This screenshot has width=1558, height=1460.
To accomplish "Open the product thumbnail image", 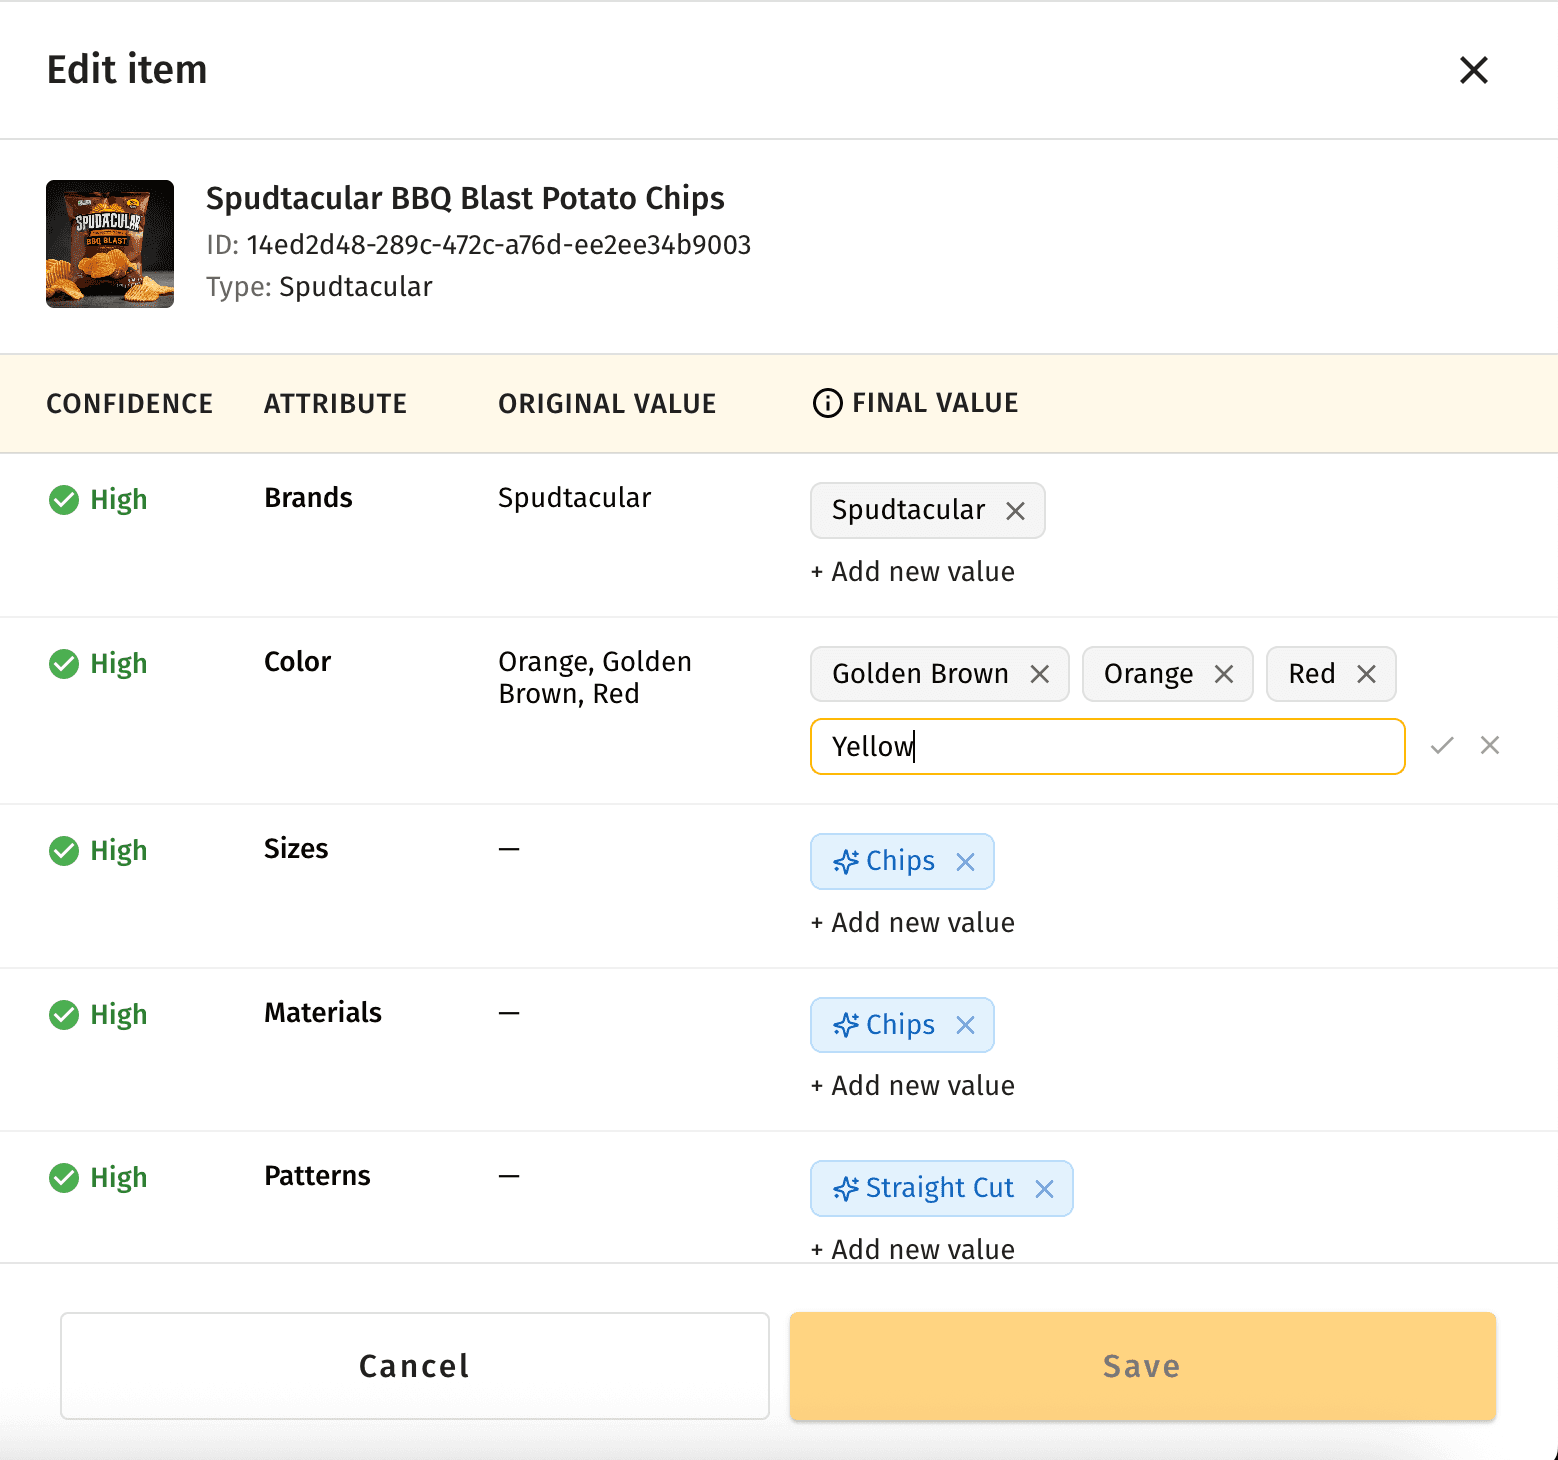I will click(x=110, y=244).
